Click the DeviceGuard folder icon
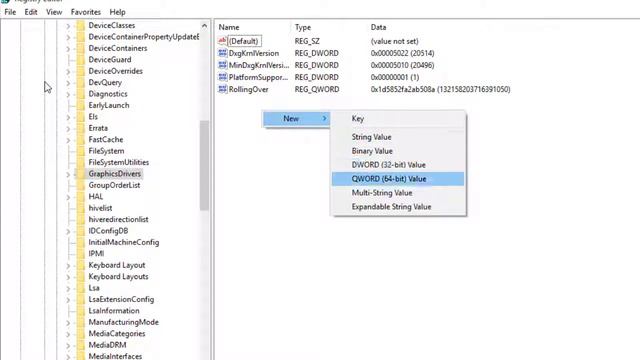The image size is (640, 360). click(x=80, y=60)
